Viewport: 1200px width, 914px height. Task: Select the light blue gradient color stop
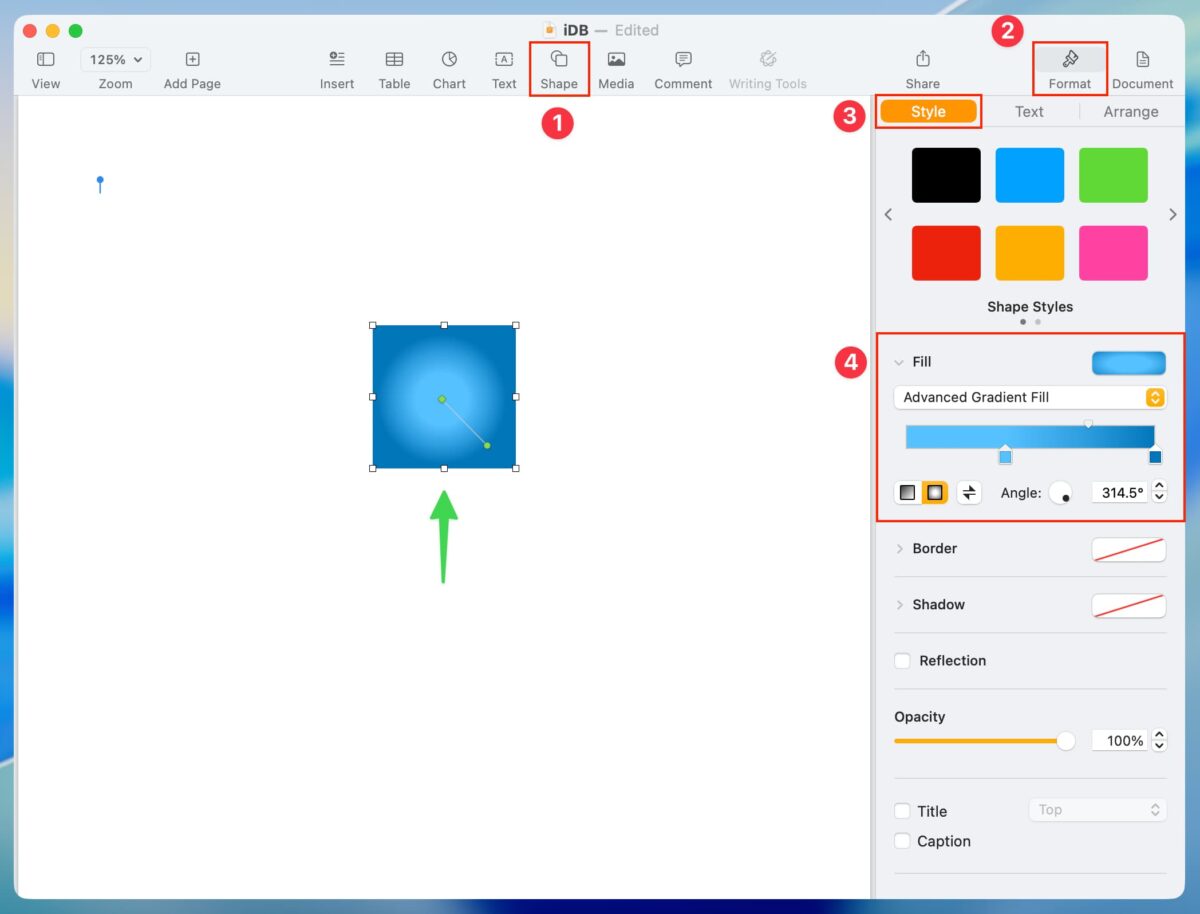point(1005,455)
